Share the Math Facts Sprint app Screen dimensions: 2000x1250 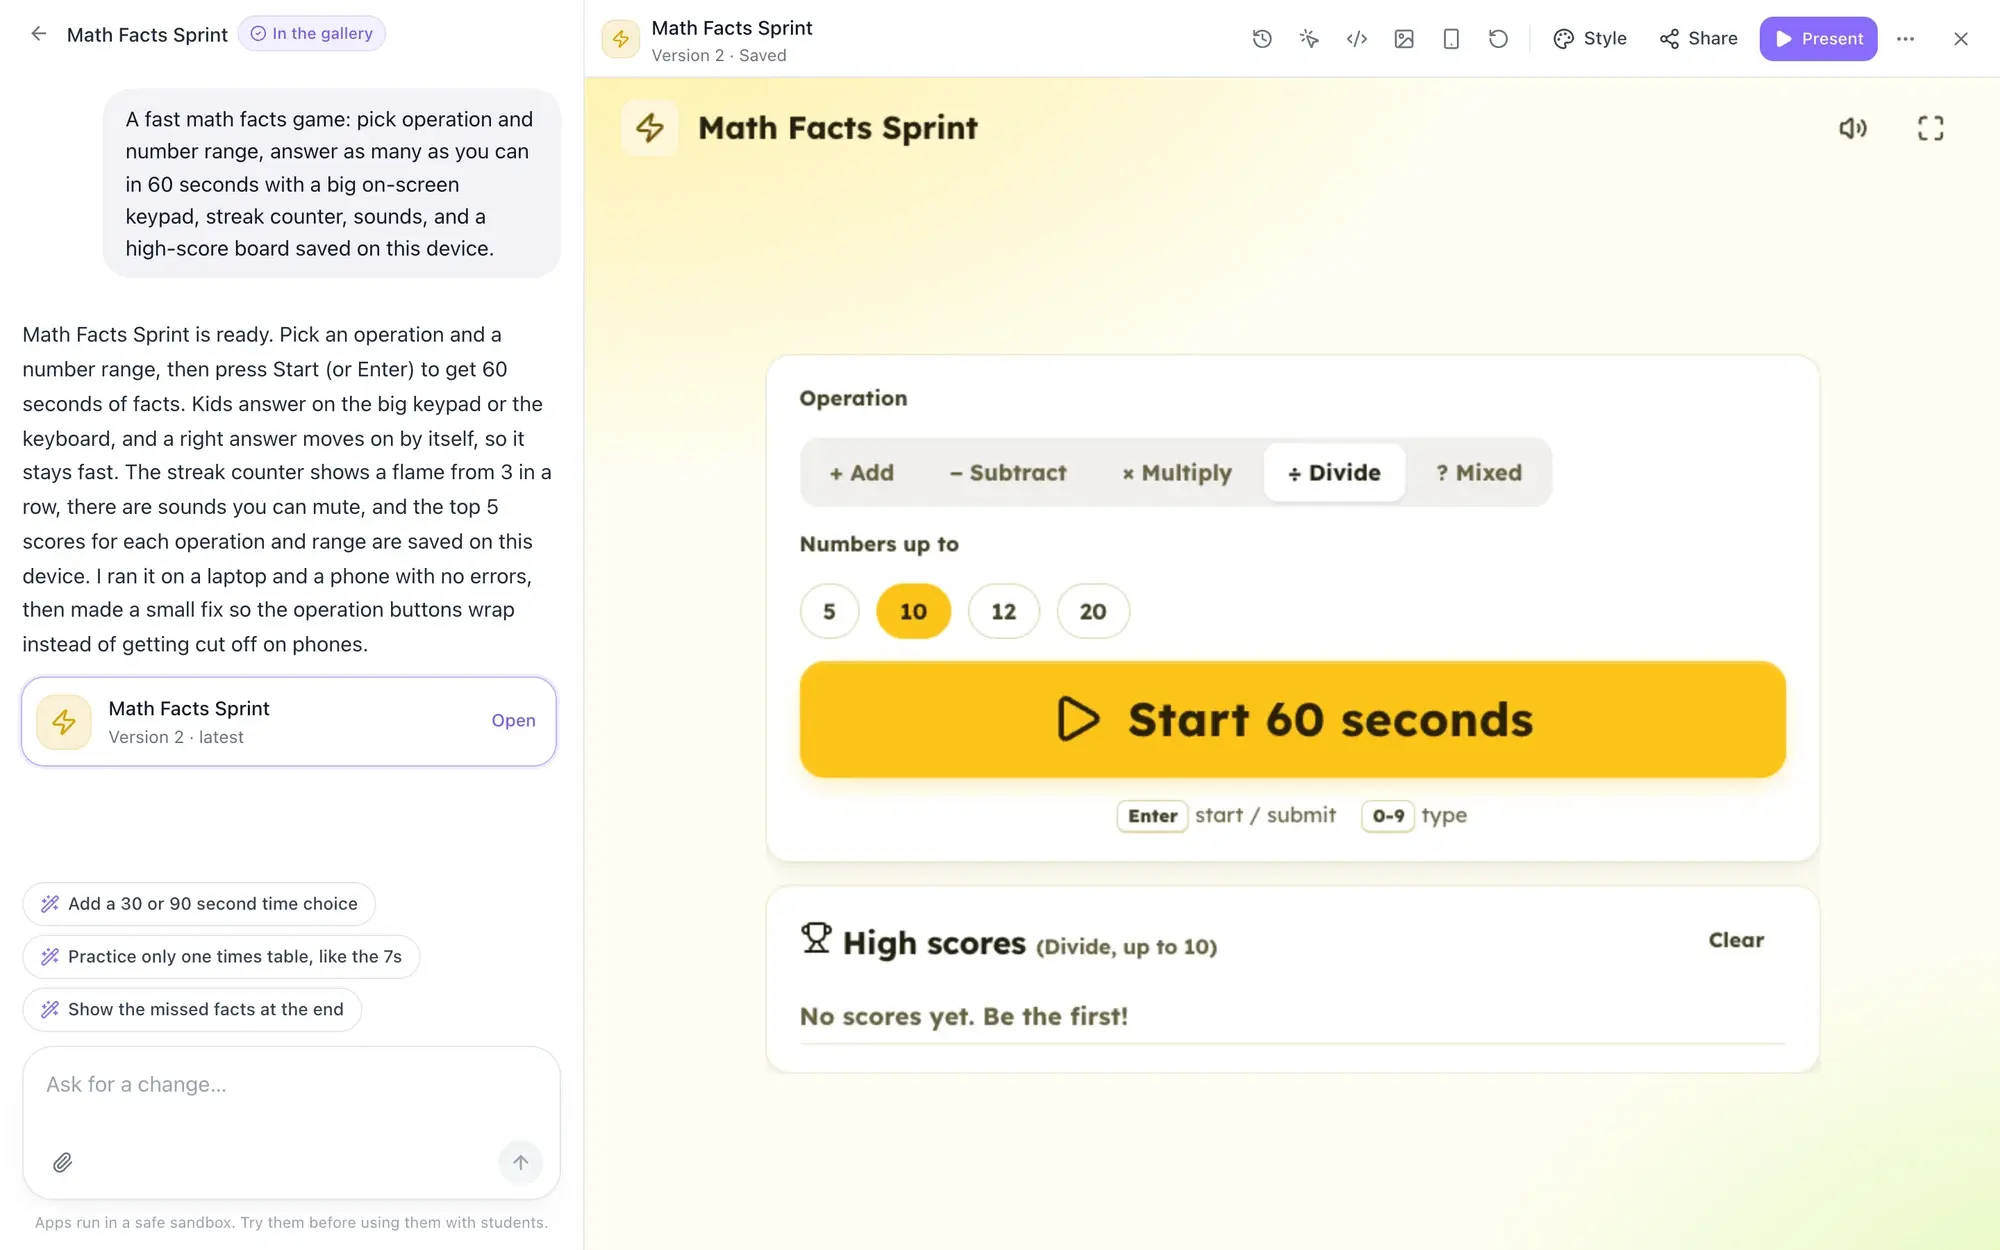(1698, 39)
